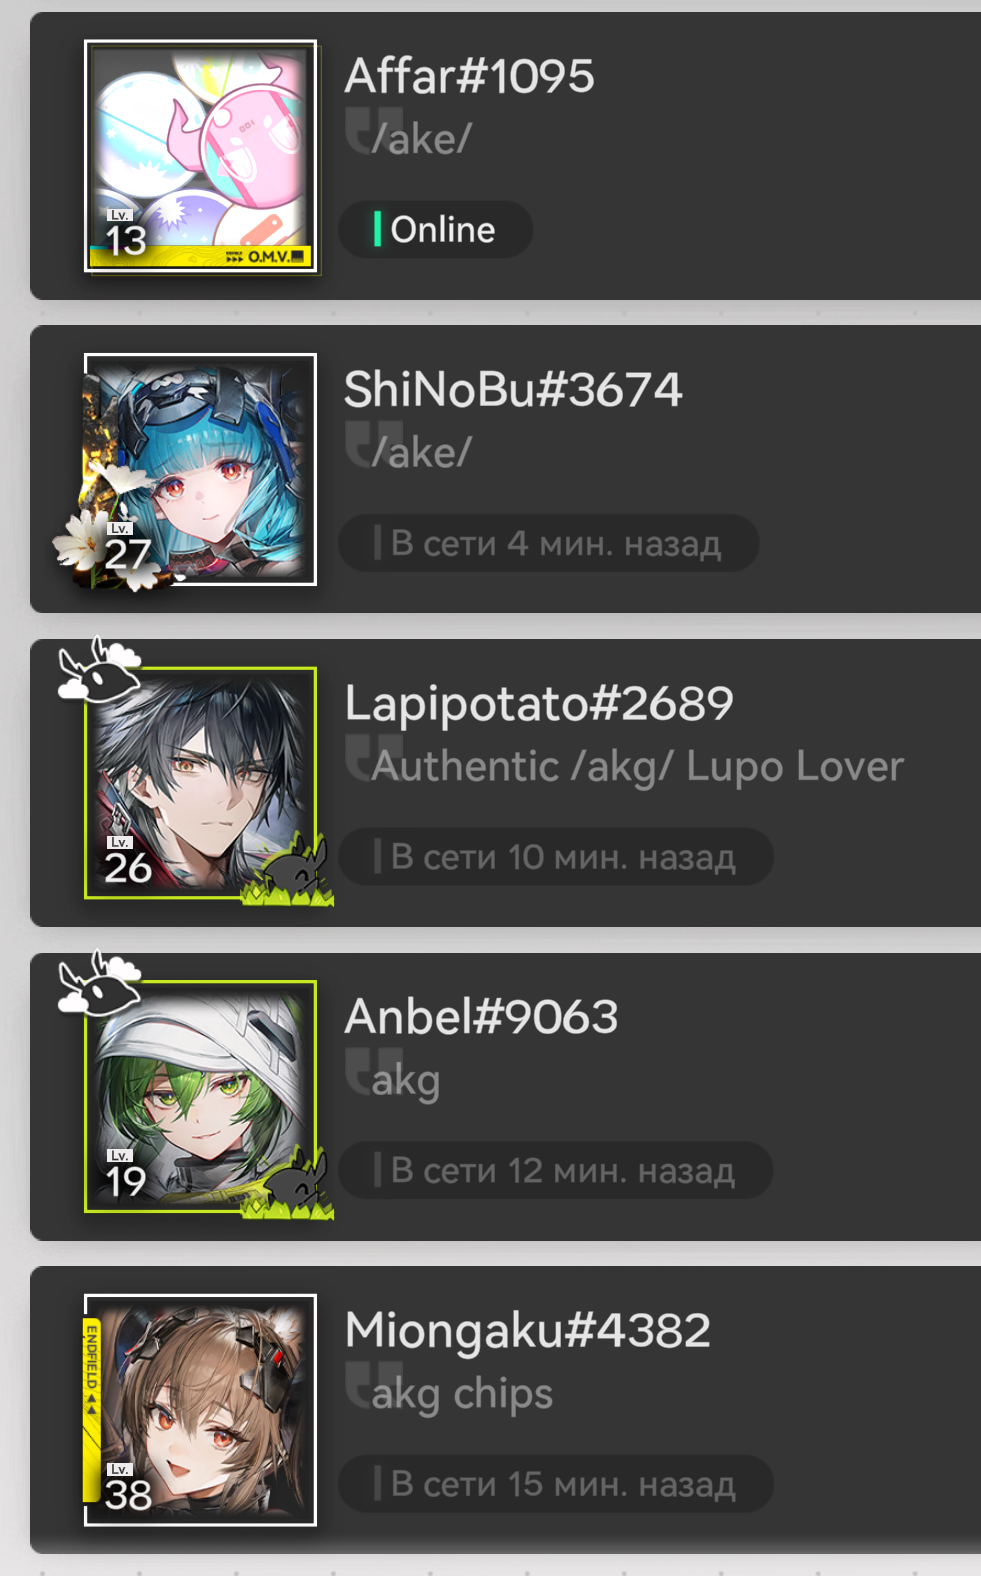Viewport: 981px width, 1576px height.
Task: Open Lapipotato#2689's dark-haired avatar
Action: [x=201, y=783]
